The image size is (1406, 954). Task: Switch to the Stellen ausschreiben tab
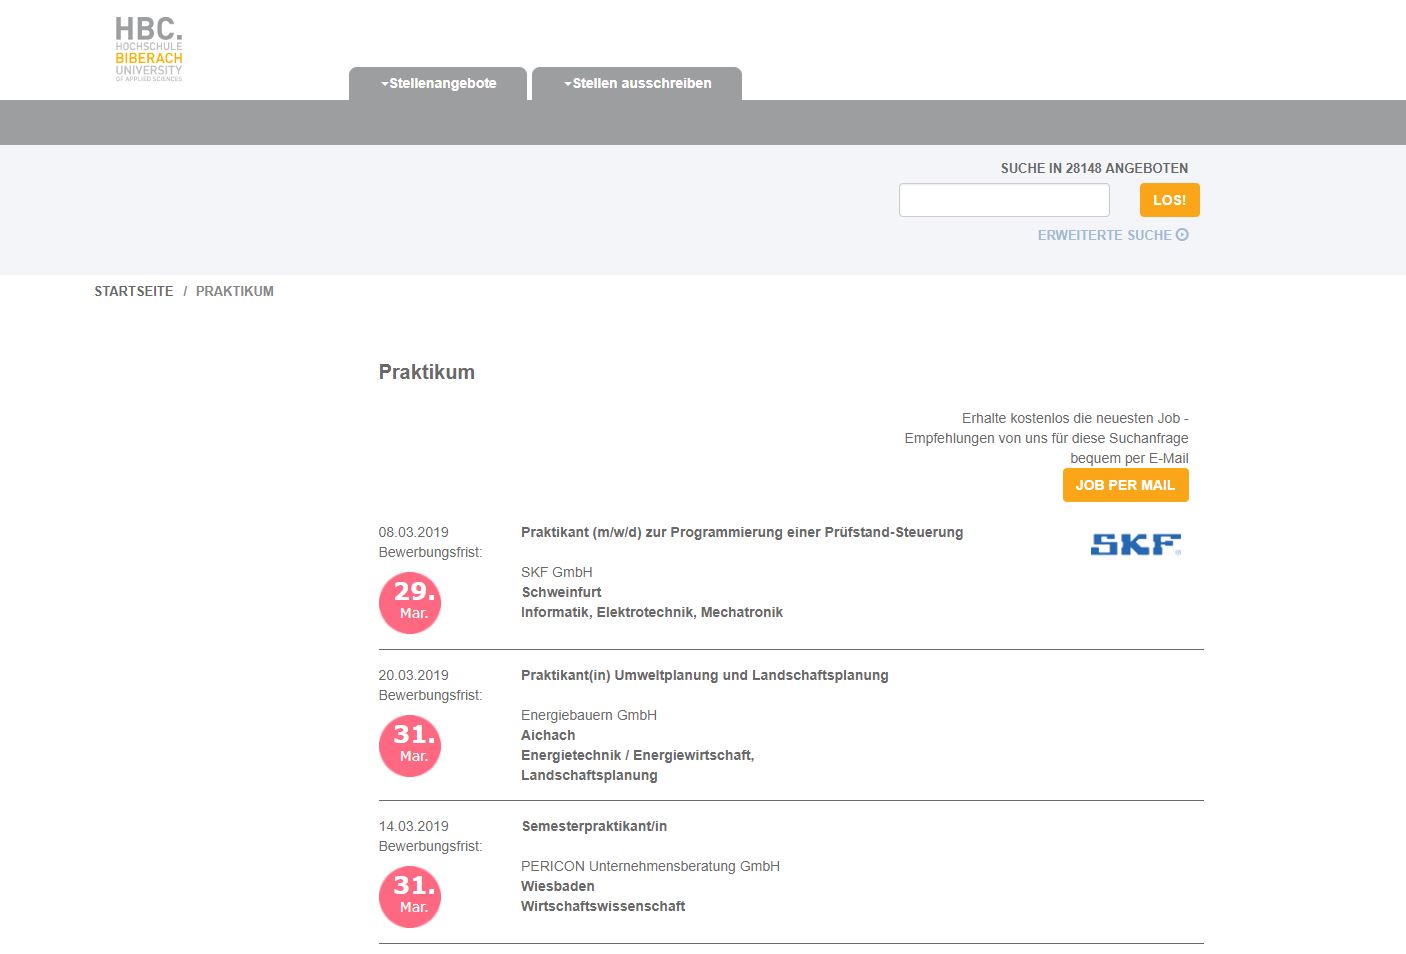tap(641, 83)
